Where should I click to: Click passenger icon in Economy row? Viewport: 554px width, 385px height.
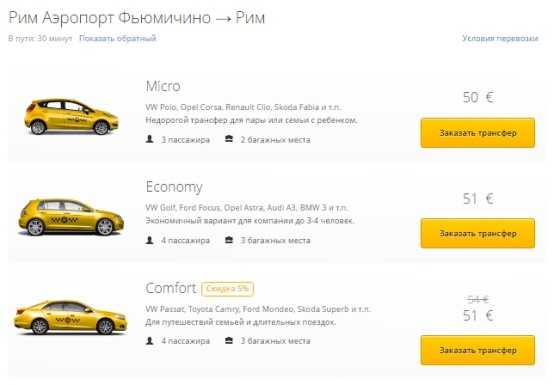click(x=149, y=240)
